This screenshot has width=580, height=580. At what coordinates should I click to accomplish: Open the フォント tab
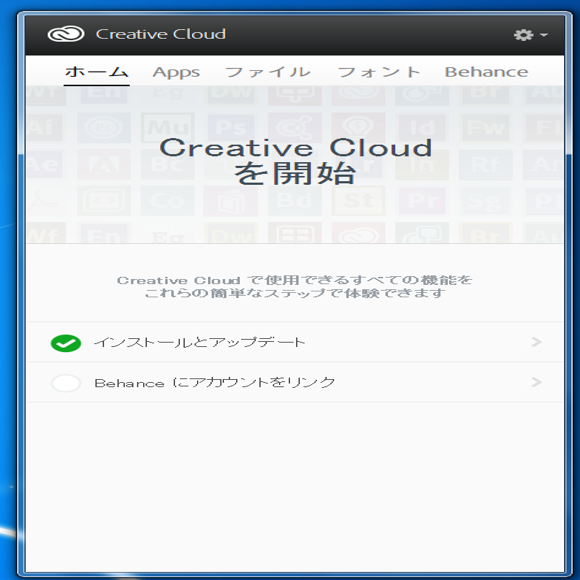coord(379,72)
